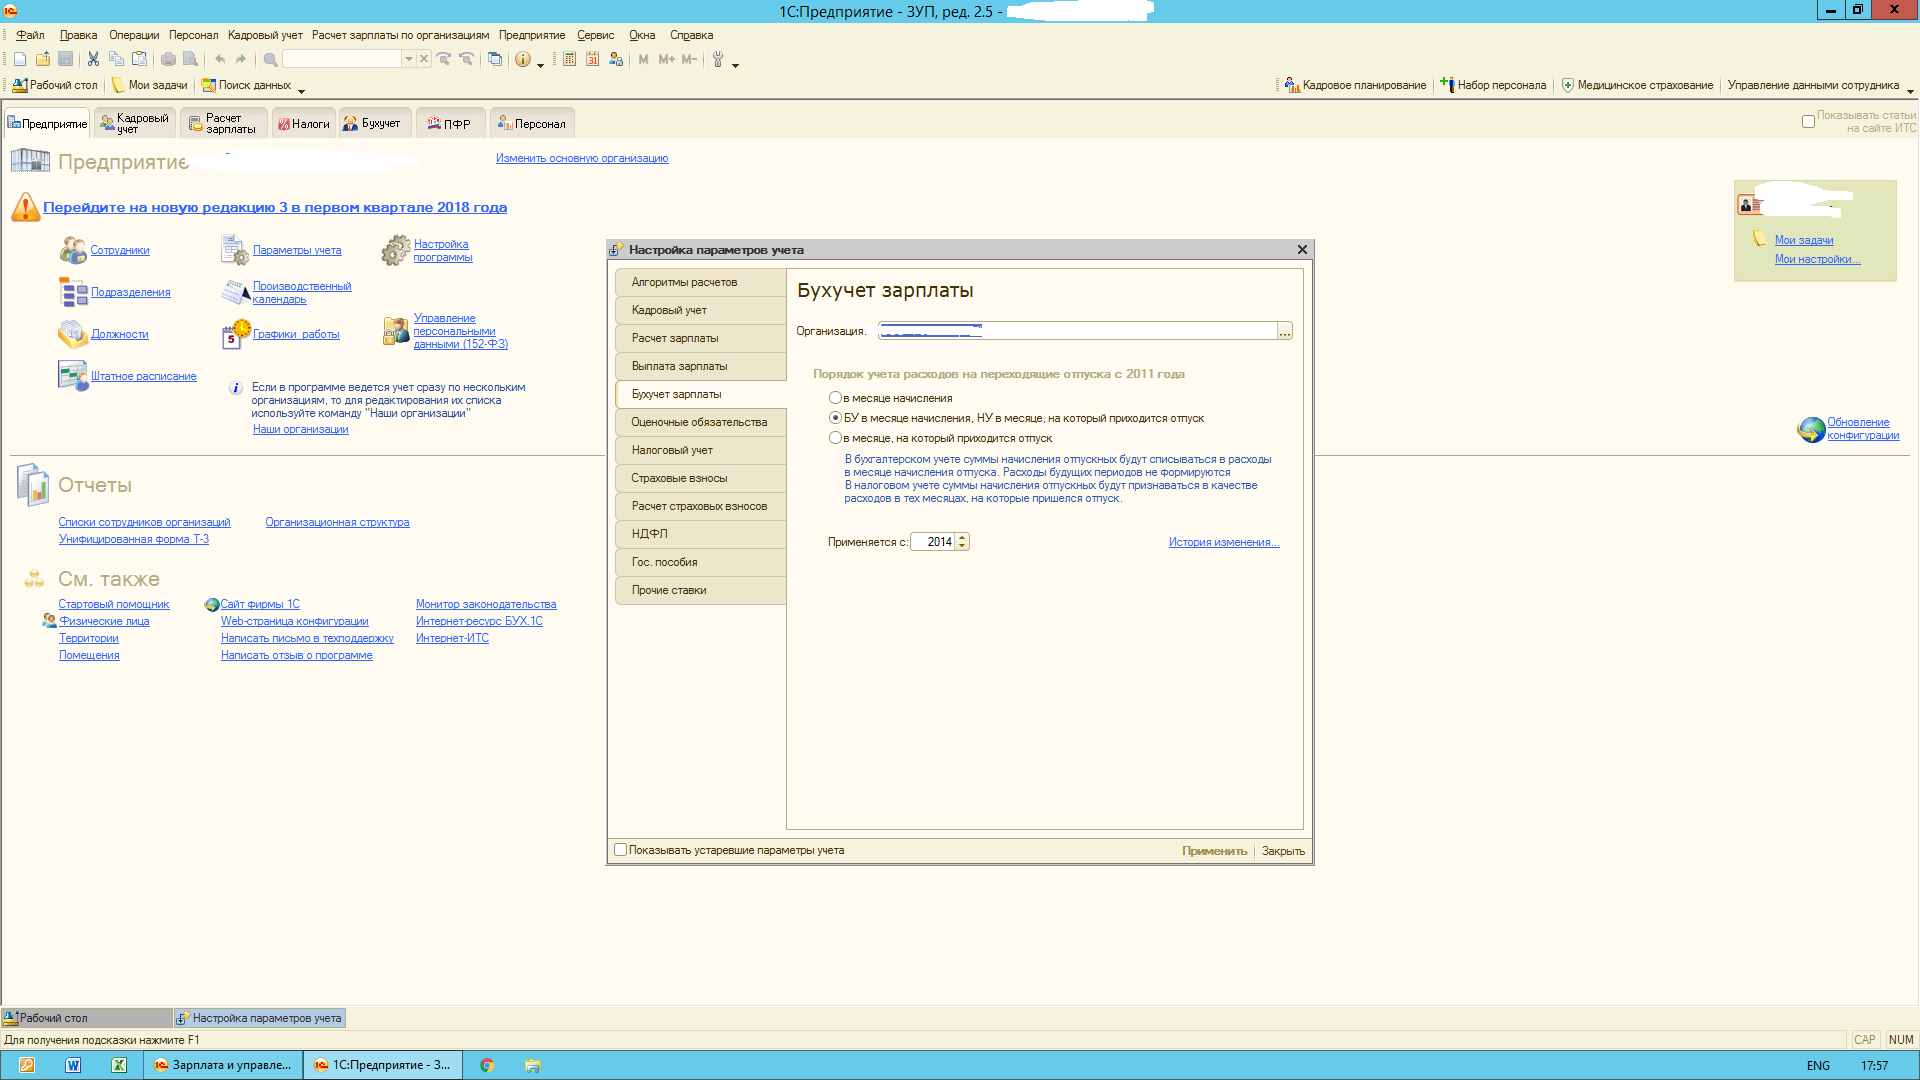
Task: Open 'История изменения...' link
Action: (1223, 542)
